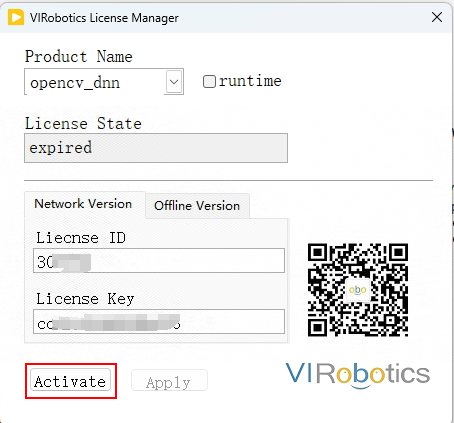Expand the Product Name dropdown arrow
This screenshot has width=454, height=423.
click(174, 81)
